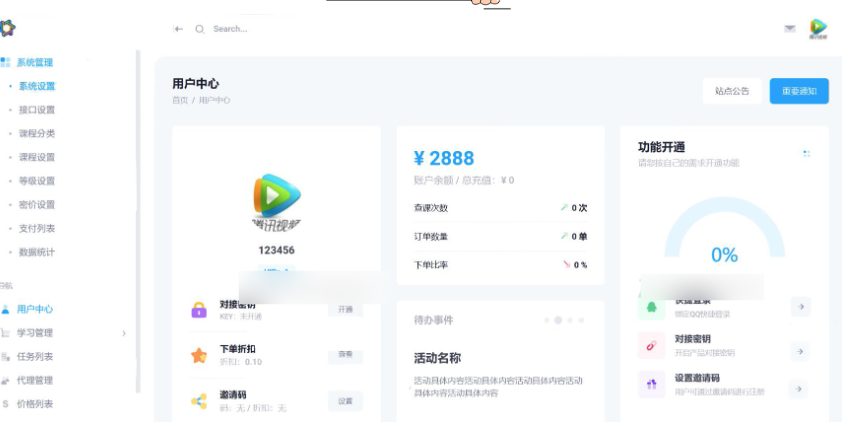Screen dimensions: 842x431
Task: Click the 活动名称 heading
Action: [x=437, y=359]
